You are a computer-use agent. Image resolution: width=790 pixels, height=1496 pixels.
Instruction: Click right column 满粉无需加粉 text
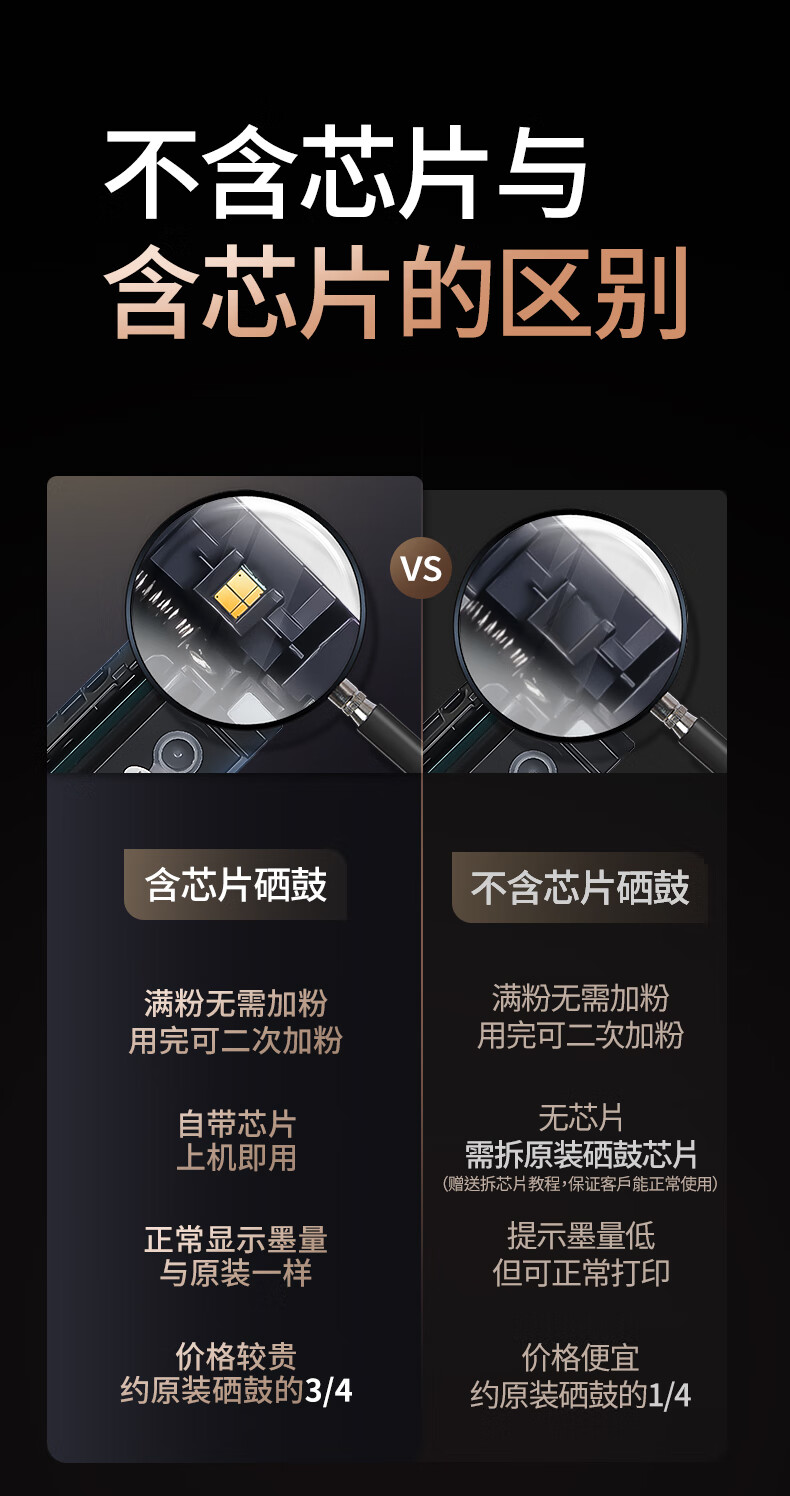(x=581, y=998)
